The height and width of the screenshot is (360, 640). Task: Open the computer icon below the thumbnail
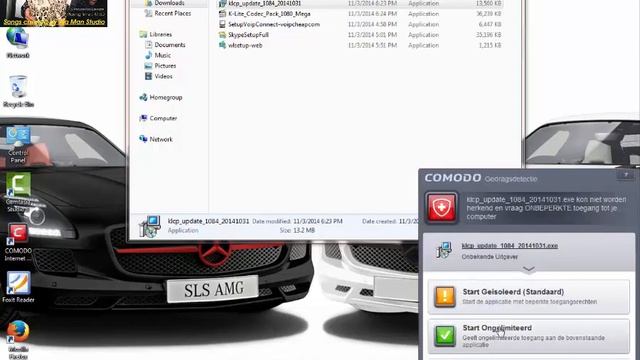click(18, 43)
